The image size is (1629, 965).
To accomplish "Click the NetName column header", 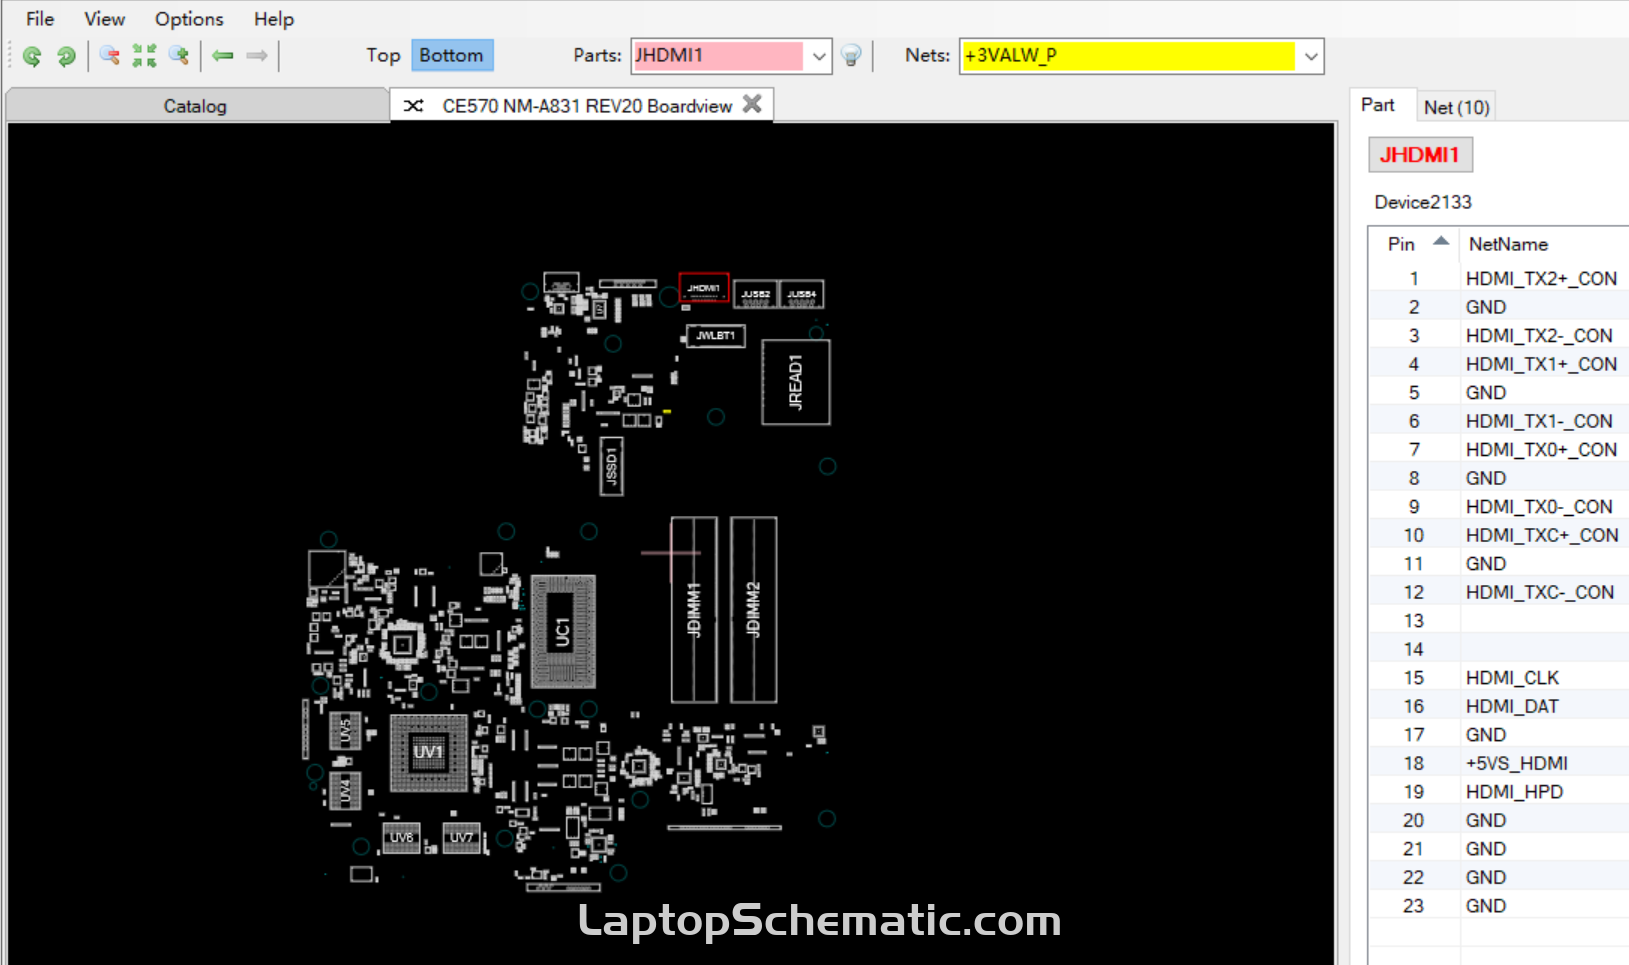I will tap(1508, 244).
